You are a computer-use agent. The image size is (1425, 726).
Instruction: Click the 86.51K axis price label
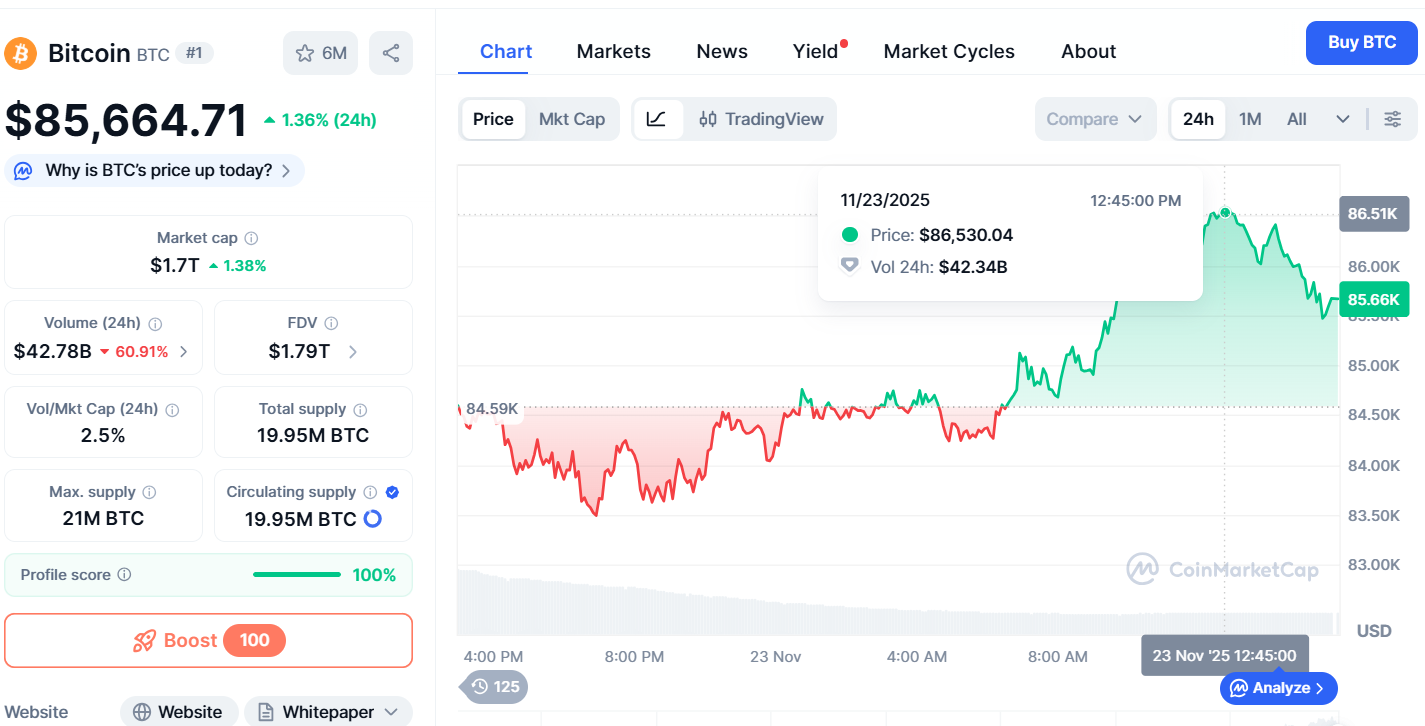[x=1373, y=214]
